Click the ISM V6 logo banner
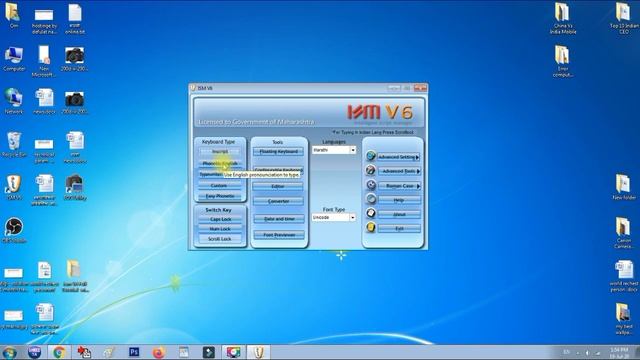640x360 pixels. (309, 112)
